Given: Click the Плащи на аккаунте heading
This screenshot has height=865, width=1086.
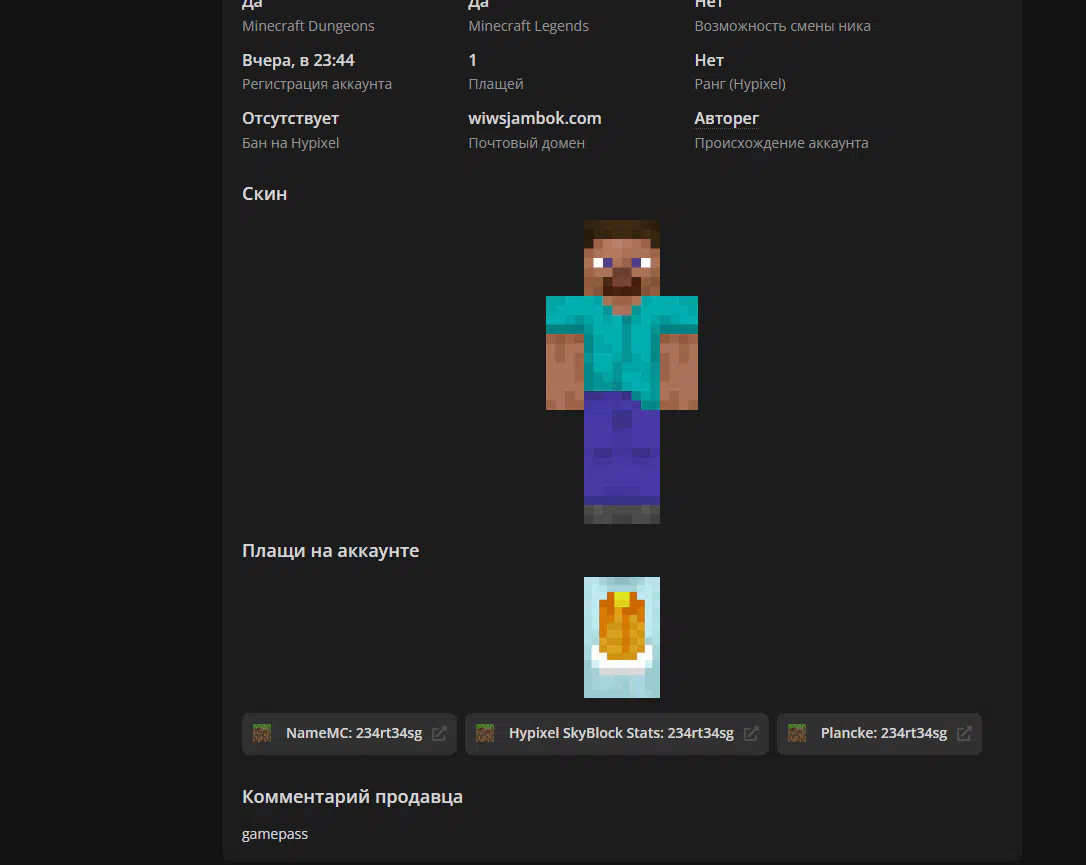Looking at the screenshot, I should click(330, 551).
